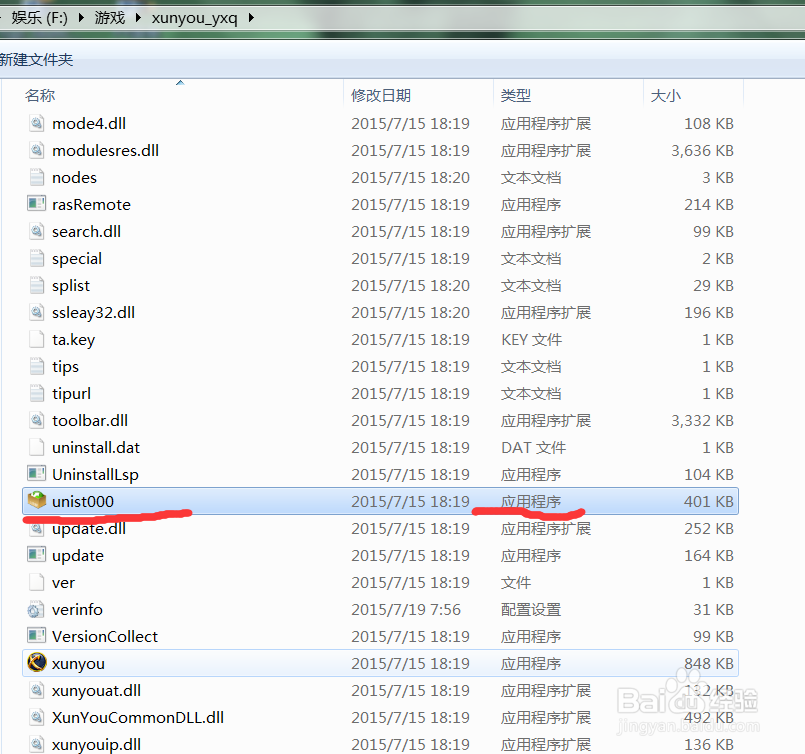Sort by the 大小 column header
This screenshot has width=805, height=754.
666,95
